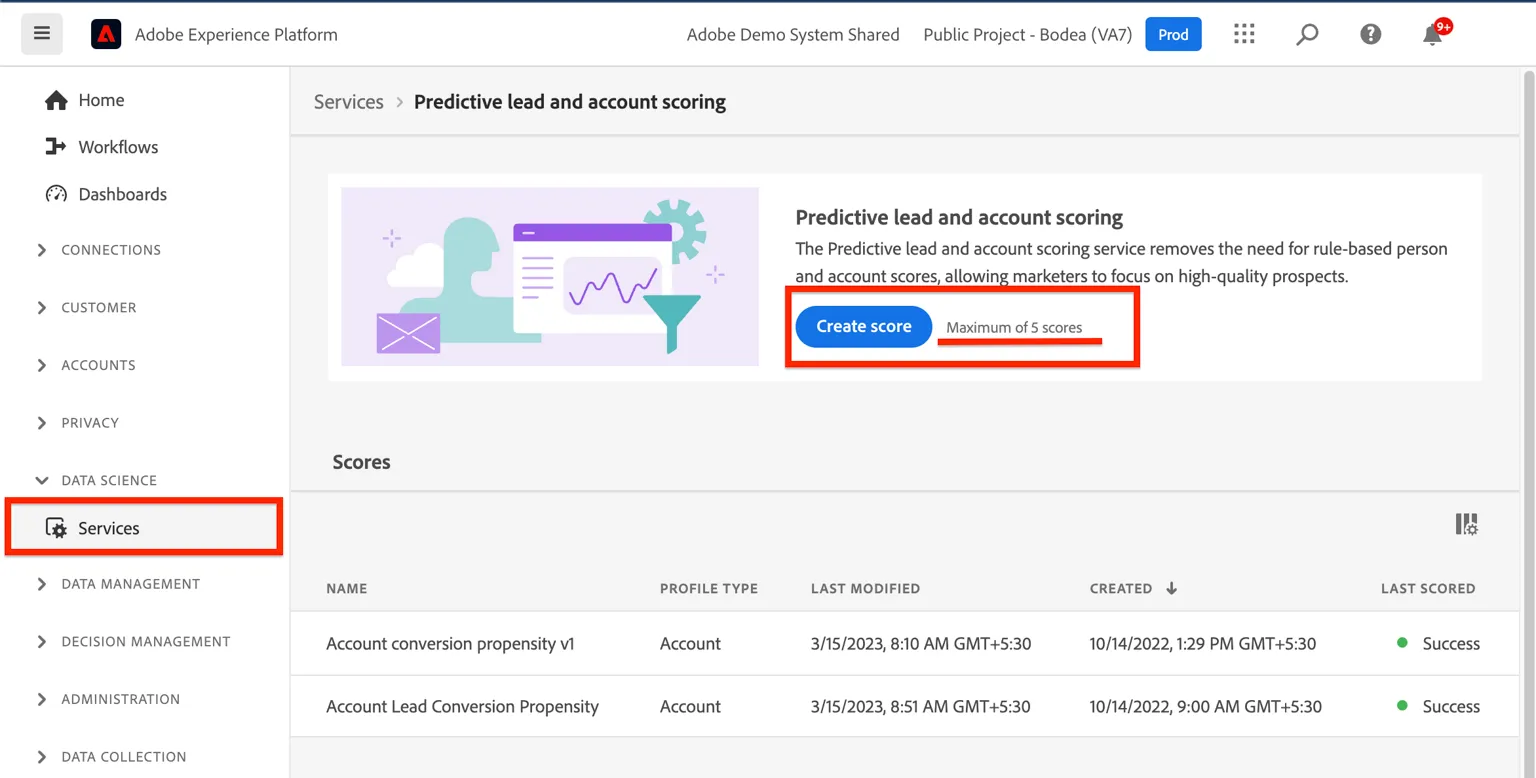Click the Adobe Demo System Shared organization name
Screen dimensions: 1536x778
coord(793,35)
